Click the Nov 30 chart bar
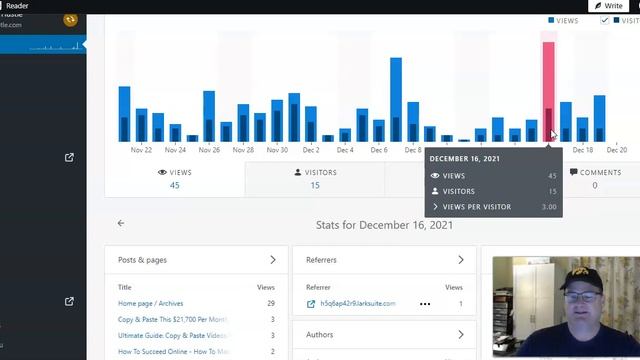This screenshot has width=640, height=360. point(277,121)
